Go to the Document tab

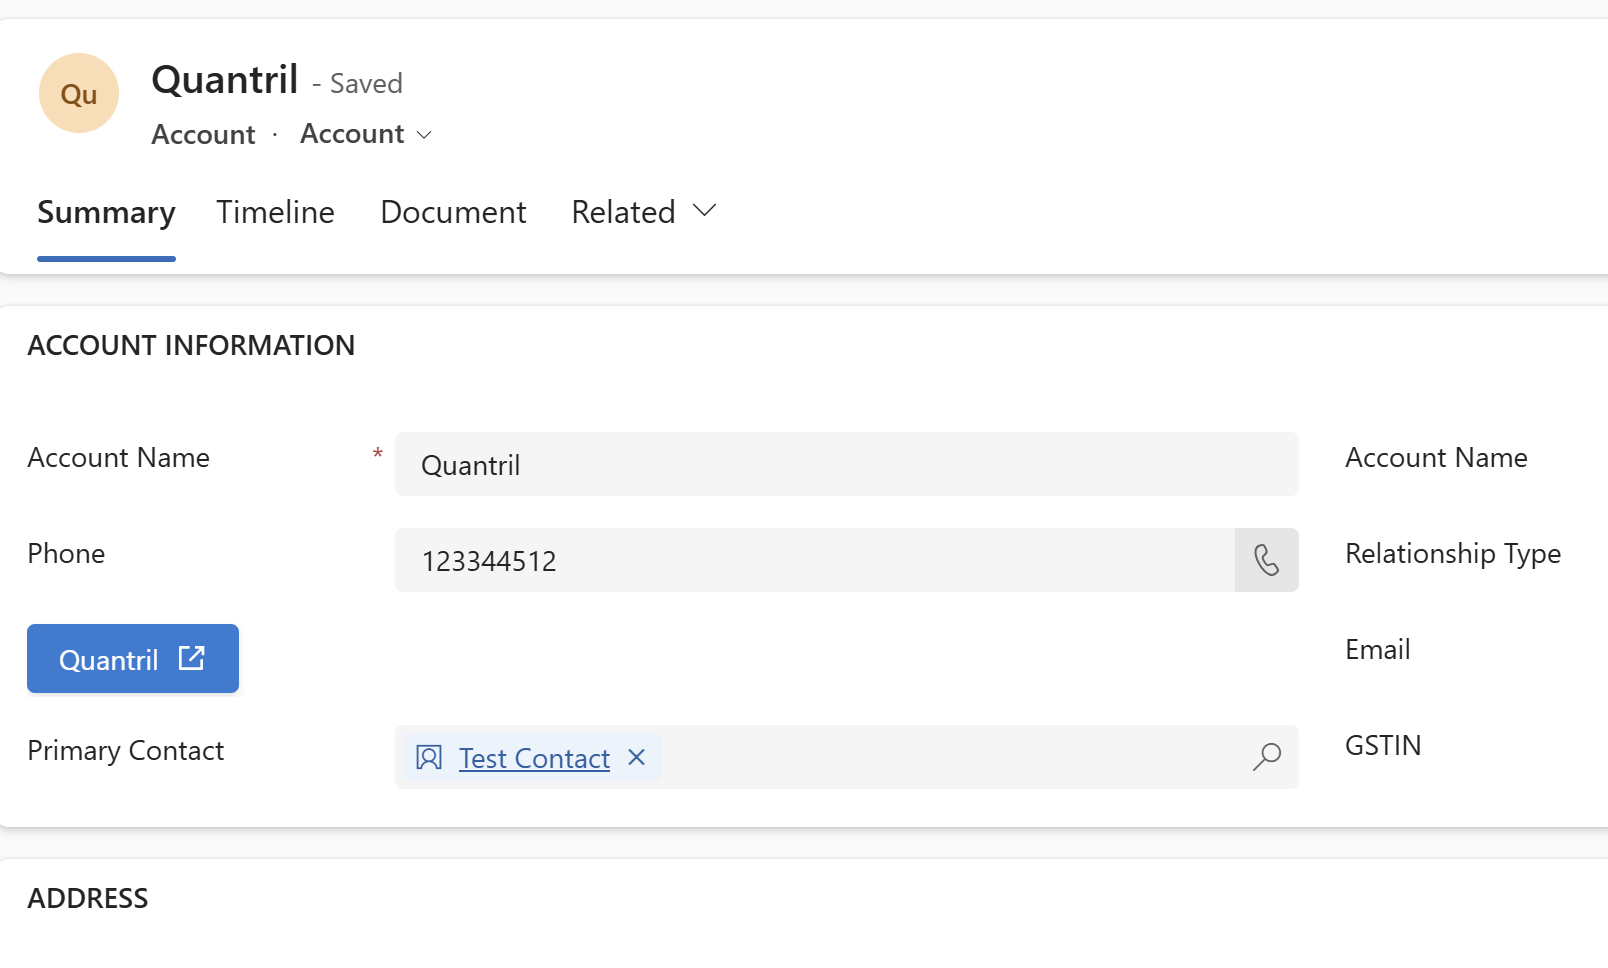point(453,212)
